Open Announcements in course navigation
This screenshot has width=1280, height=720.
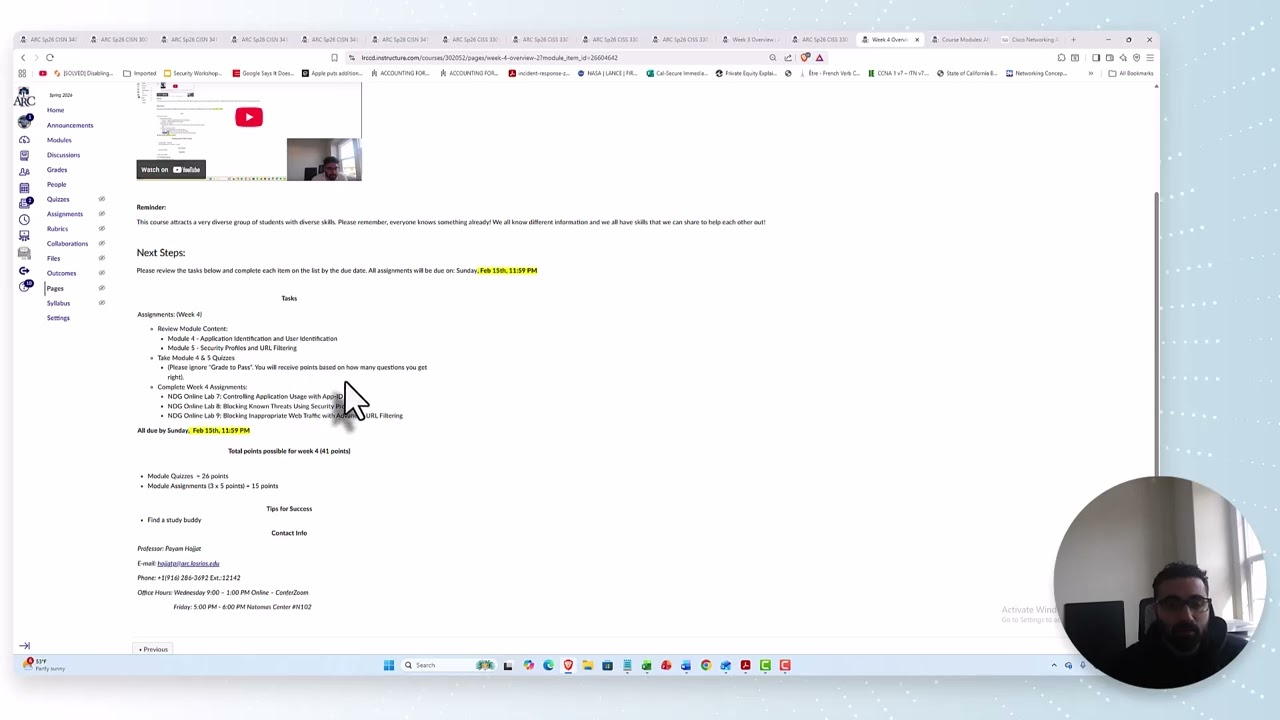[70, 125]
